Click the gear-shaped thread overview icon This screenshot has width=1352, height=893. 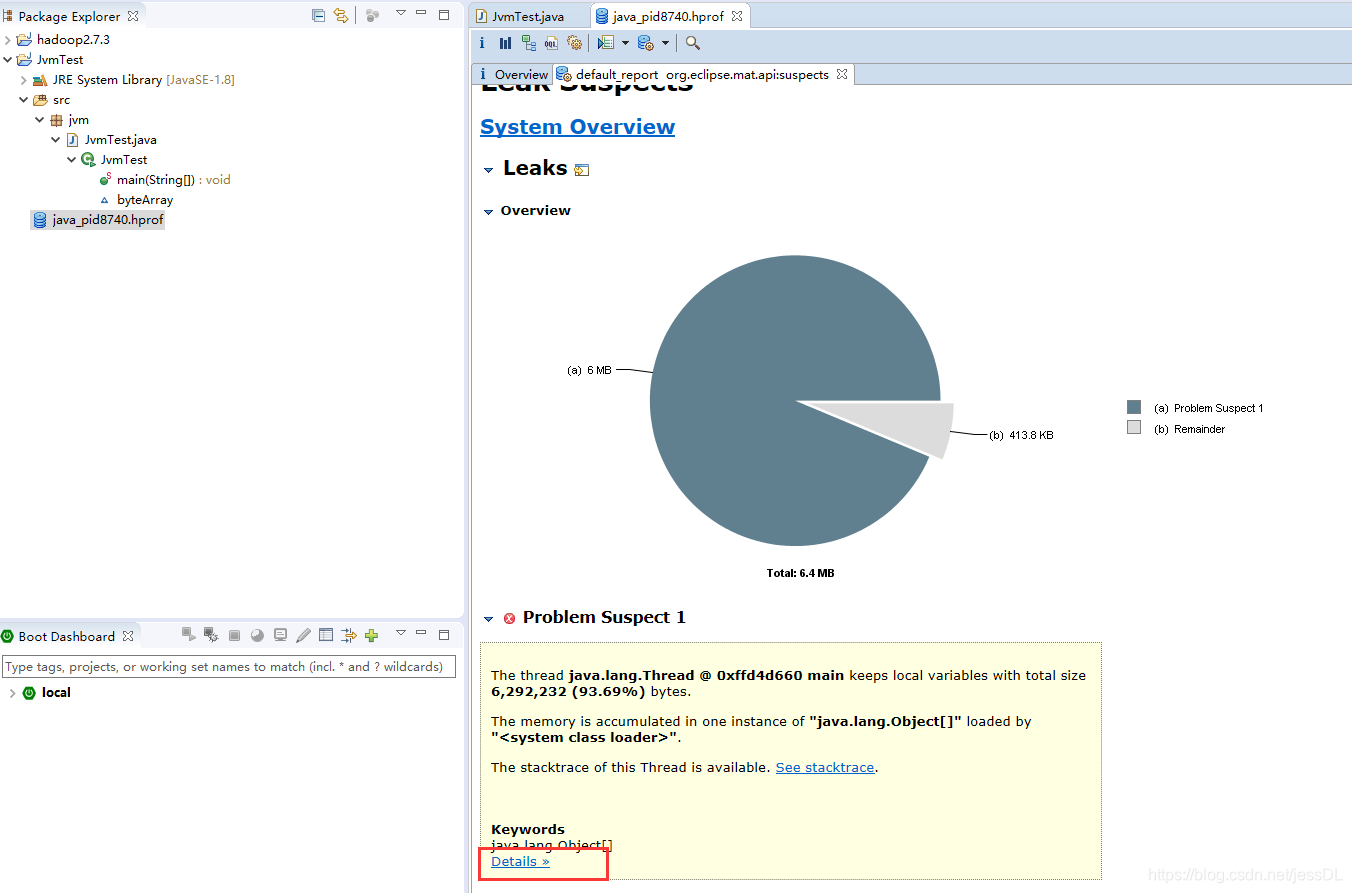tap(574, 43)
